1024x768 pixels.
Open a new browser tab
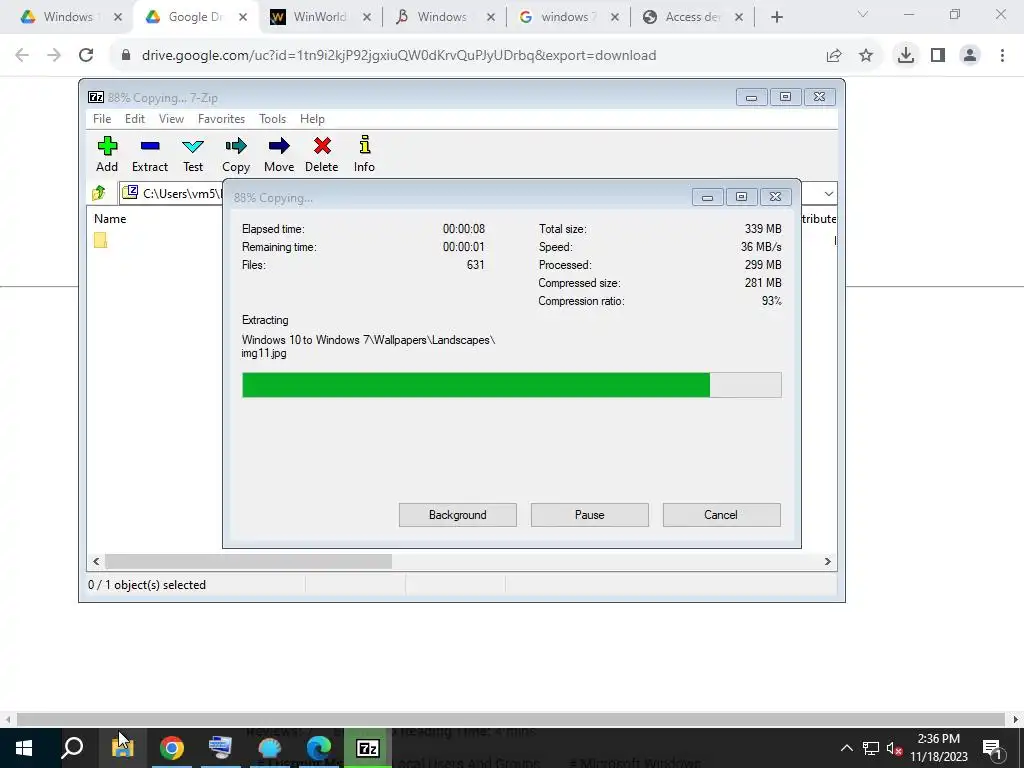coord(776,18)
